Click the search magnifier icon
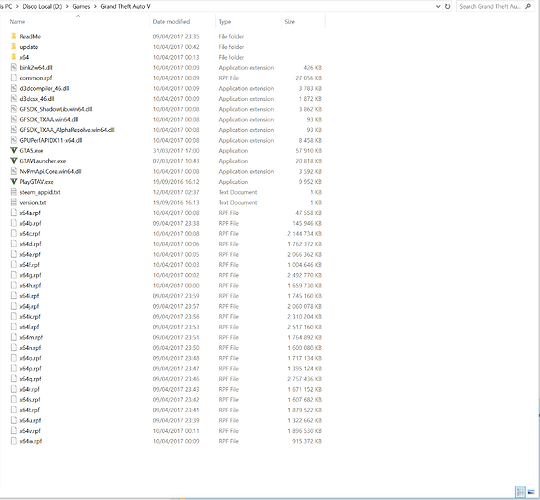 pos(528,6)
